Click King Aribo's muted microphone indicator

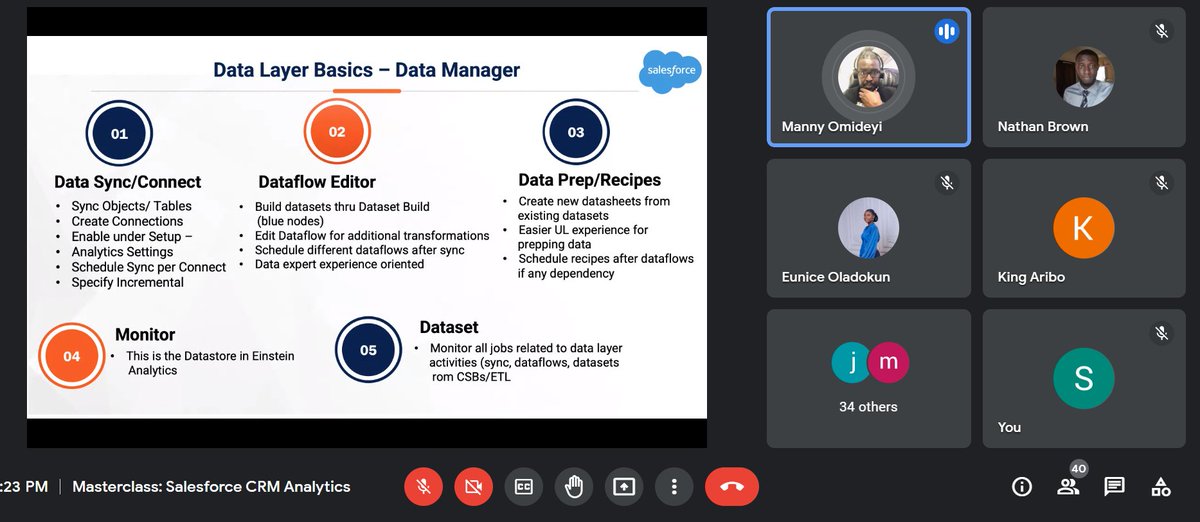point(1161,182)
